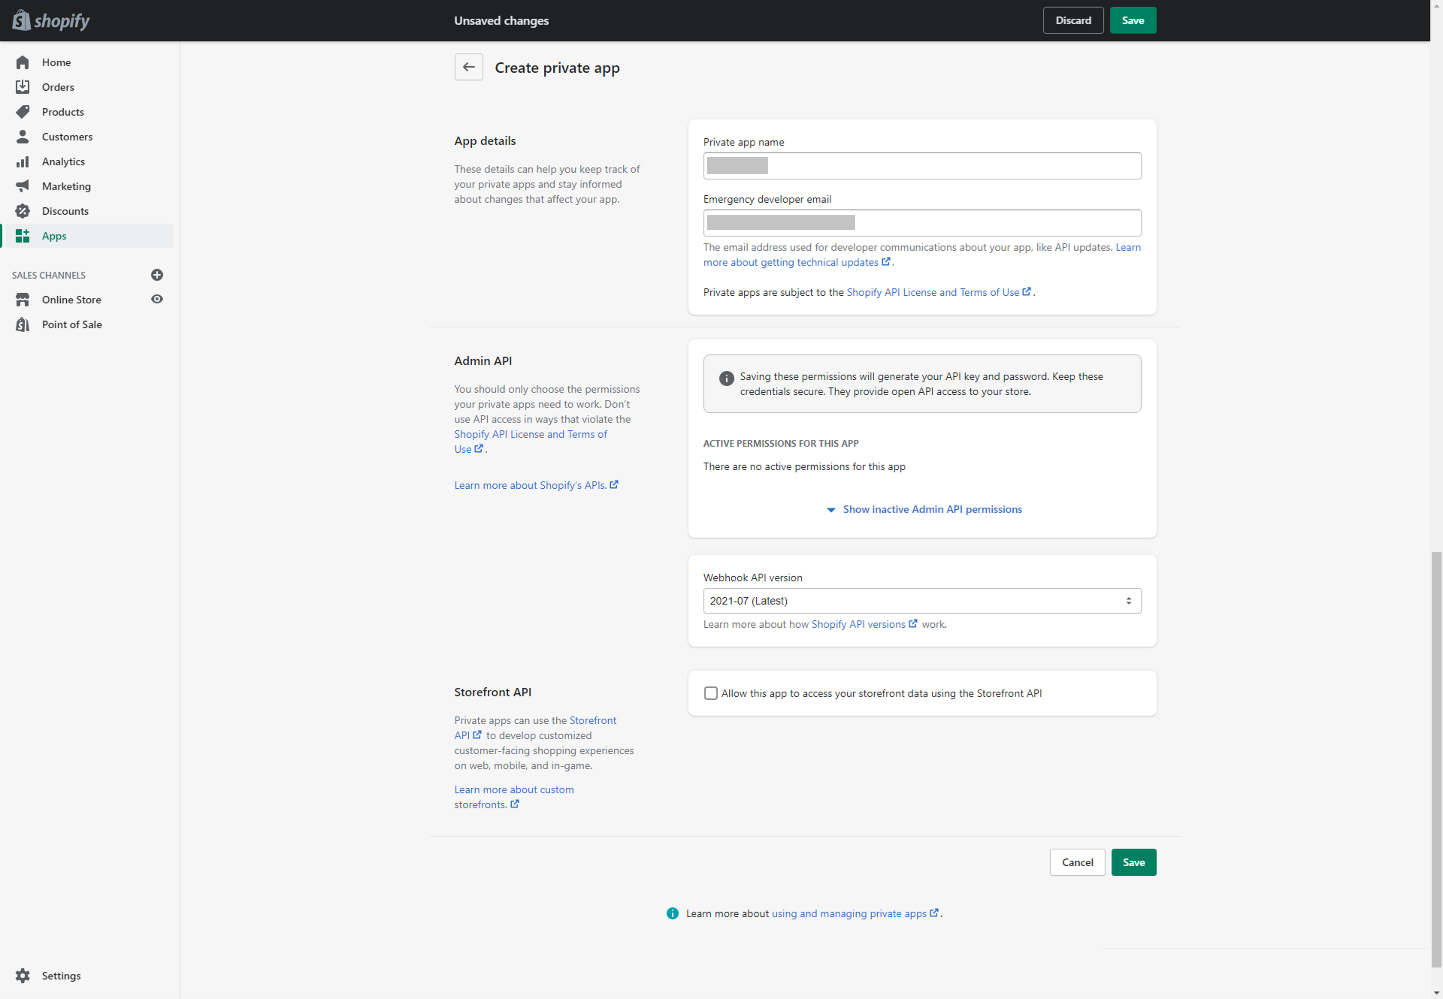
Task: Expand Show inactive Admin API permissions
Action: 931,510
